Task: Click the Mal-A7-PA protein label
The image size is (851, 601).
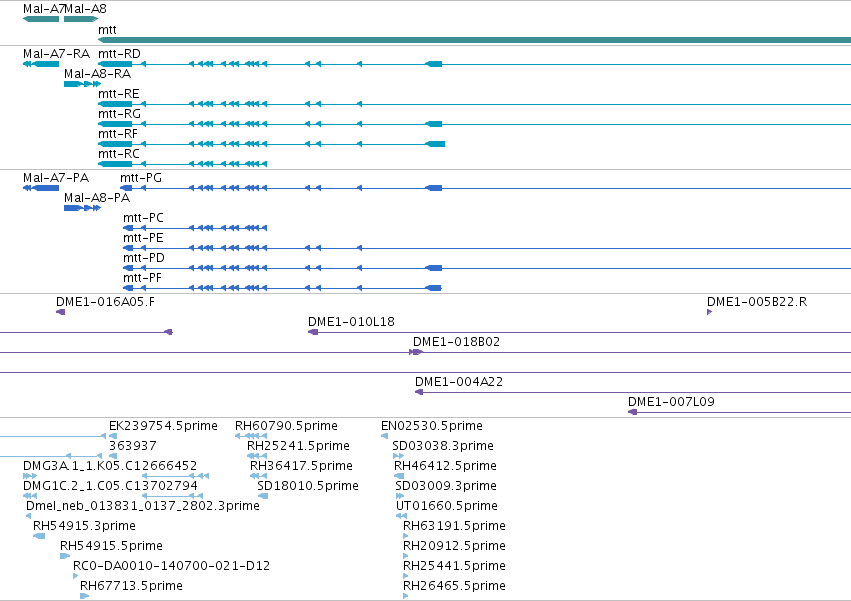Action: pos(56,178)
